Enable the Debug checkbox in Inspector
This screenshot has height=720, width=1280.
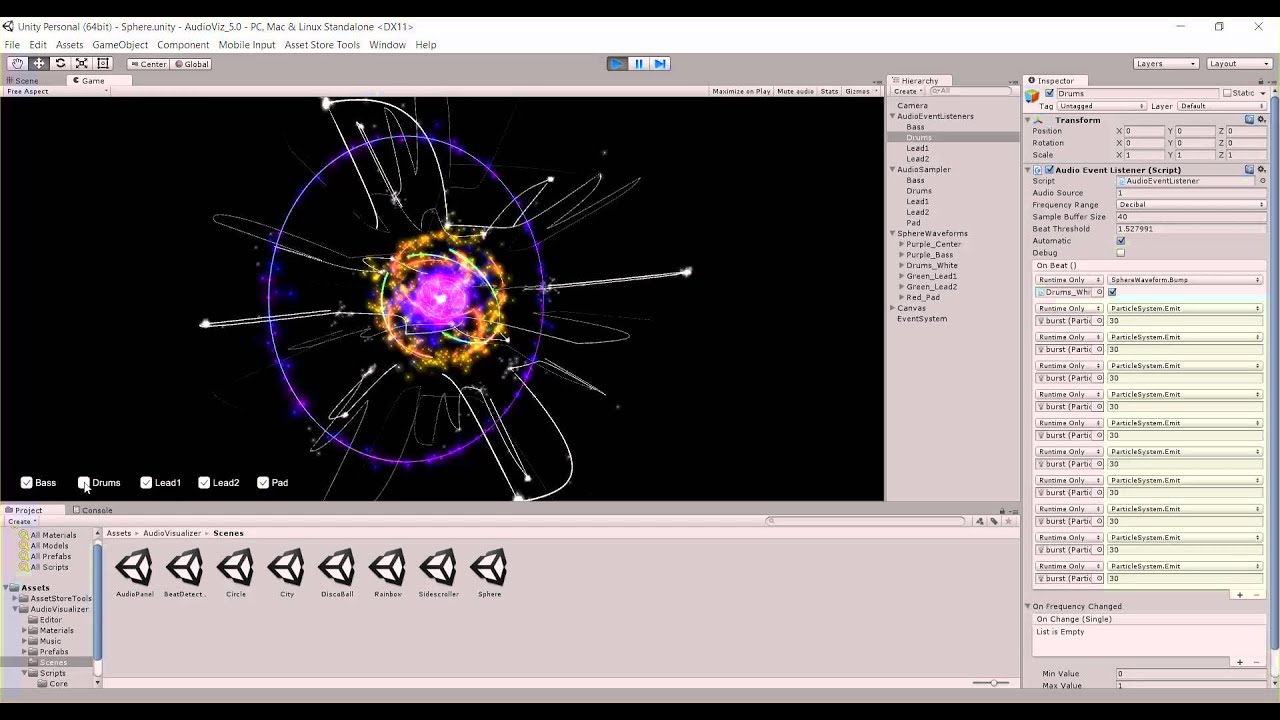tap(1121, 253)
